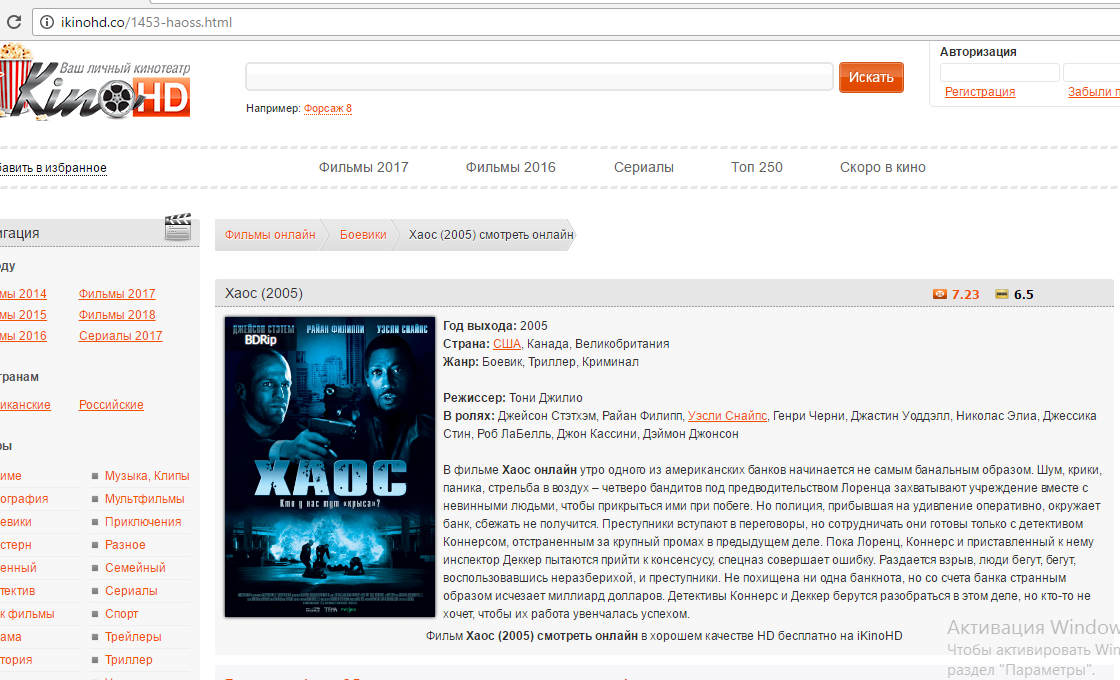Open genre Триллер in sidebar
This screenshot has width=1120, height=680.
tap(129, 660)
